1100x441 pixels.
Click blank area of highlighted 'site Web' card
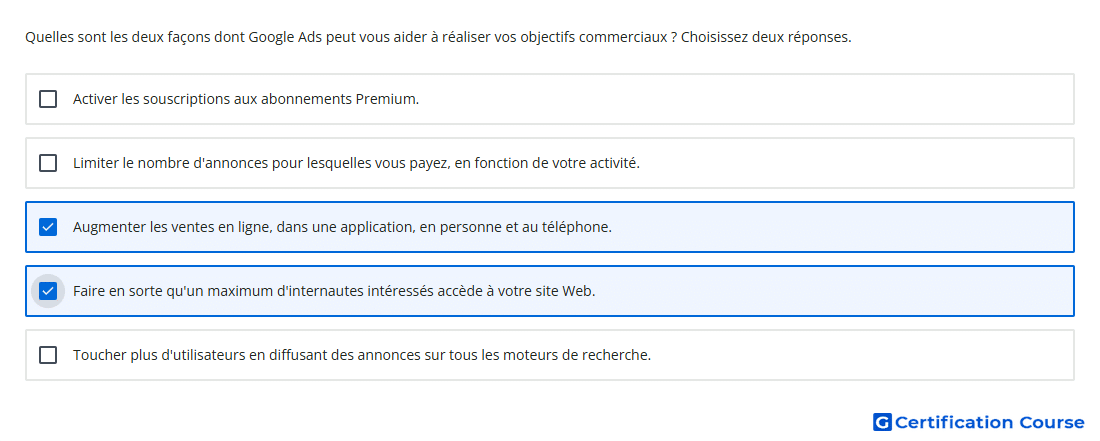(x=835, y=291)
